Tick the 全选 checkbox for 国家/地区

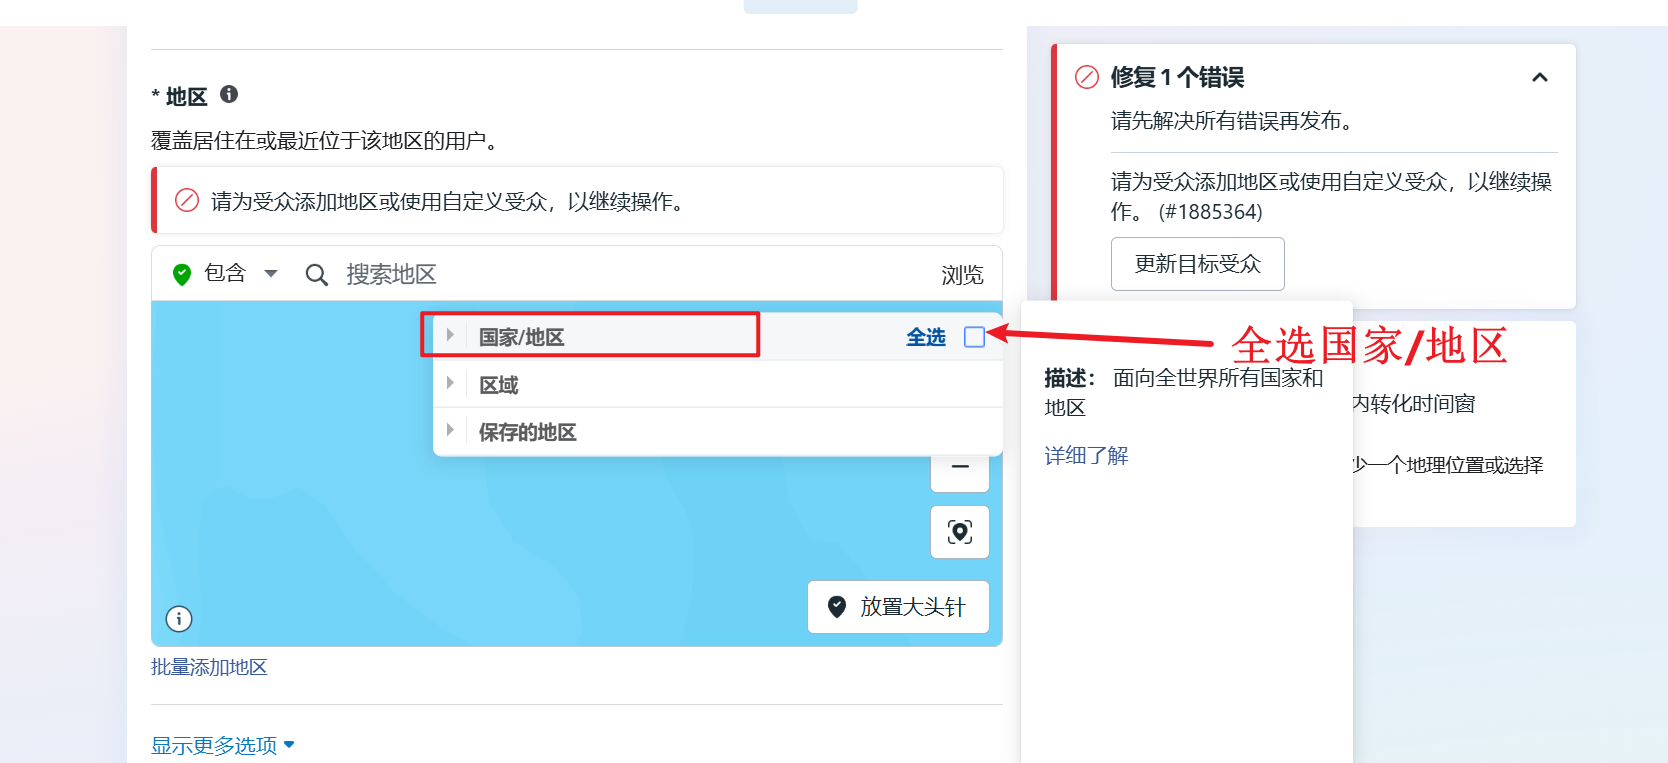974,337
